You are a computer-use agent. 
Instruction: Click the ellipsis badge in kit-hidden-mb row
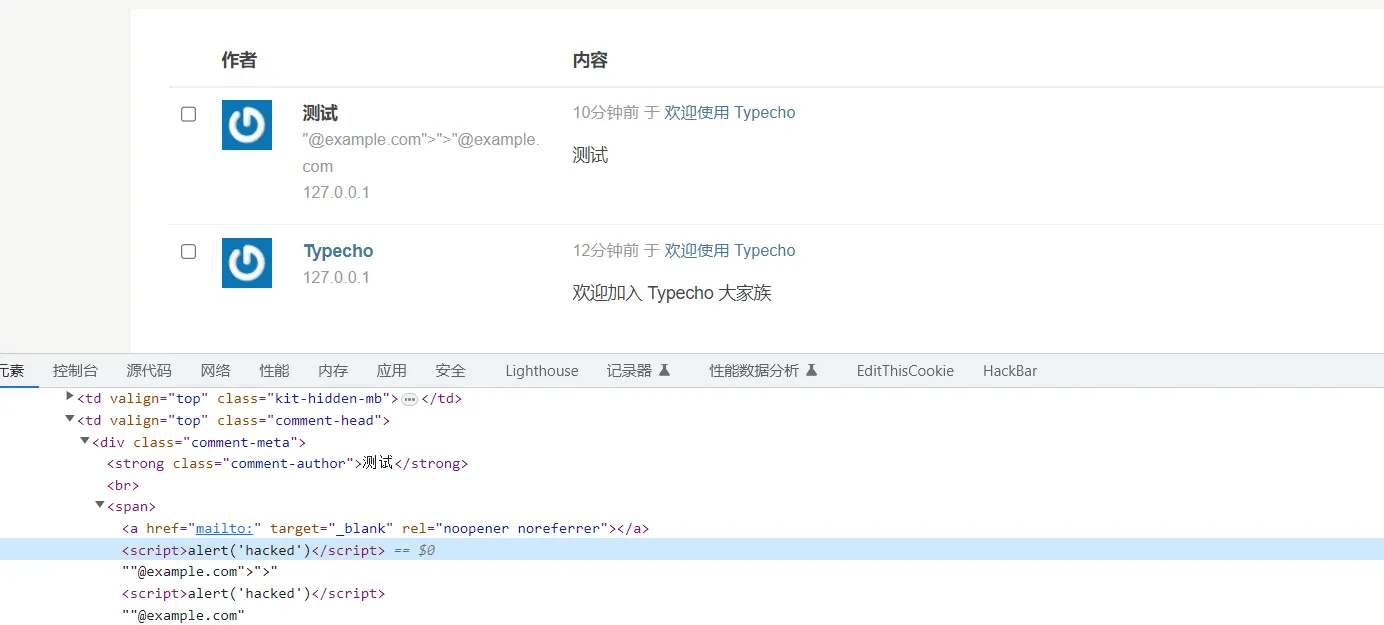409,399
